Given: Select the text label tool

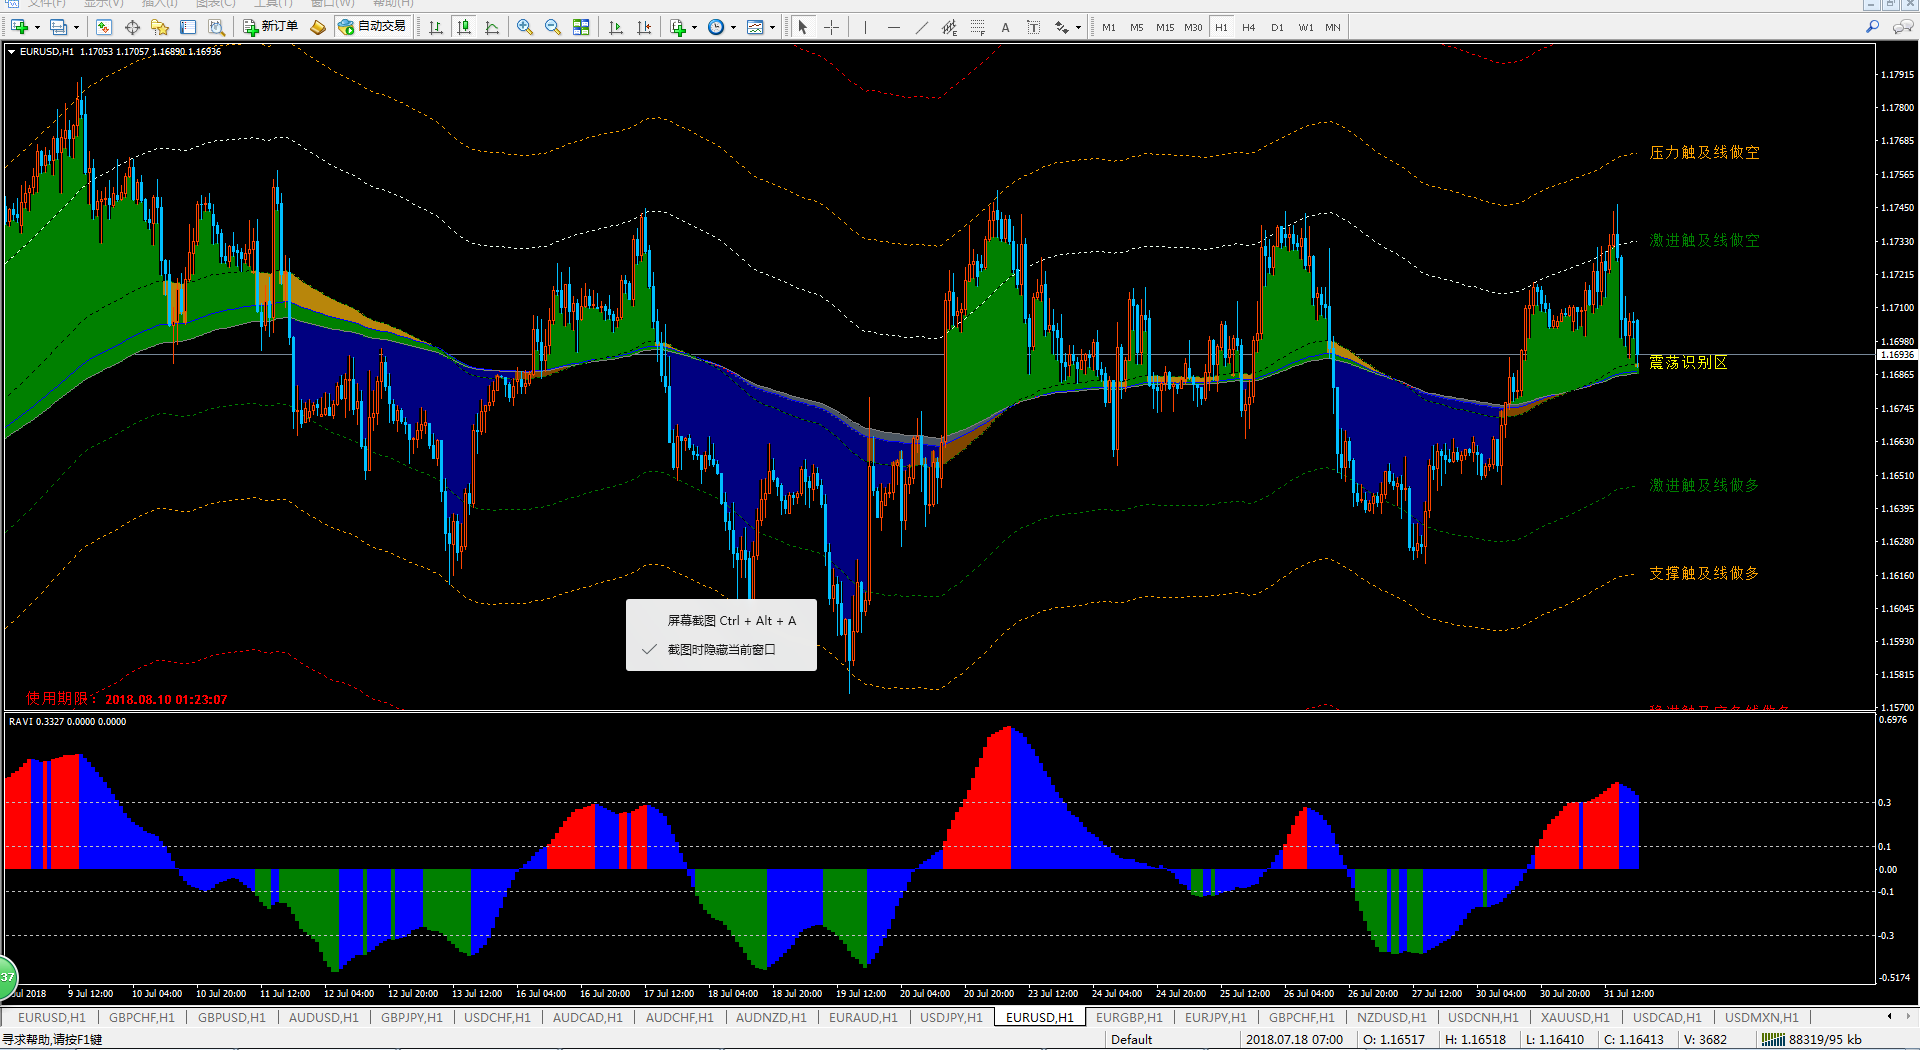Looking at the screenshot, I should 1033,27.
